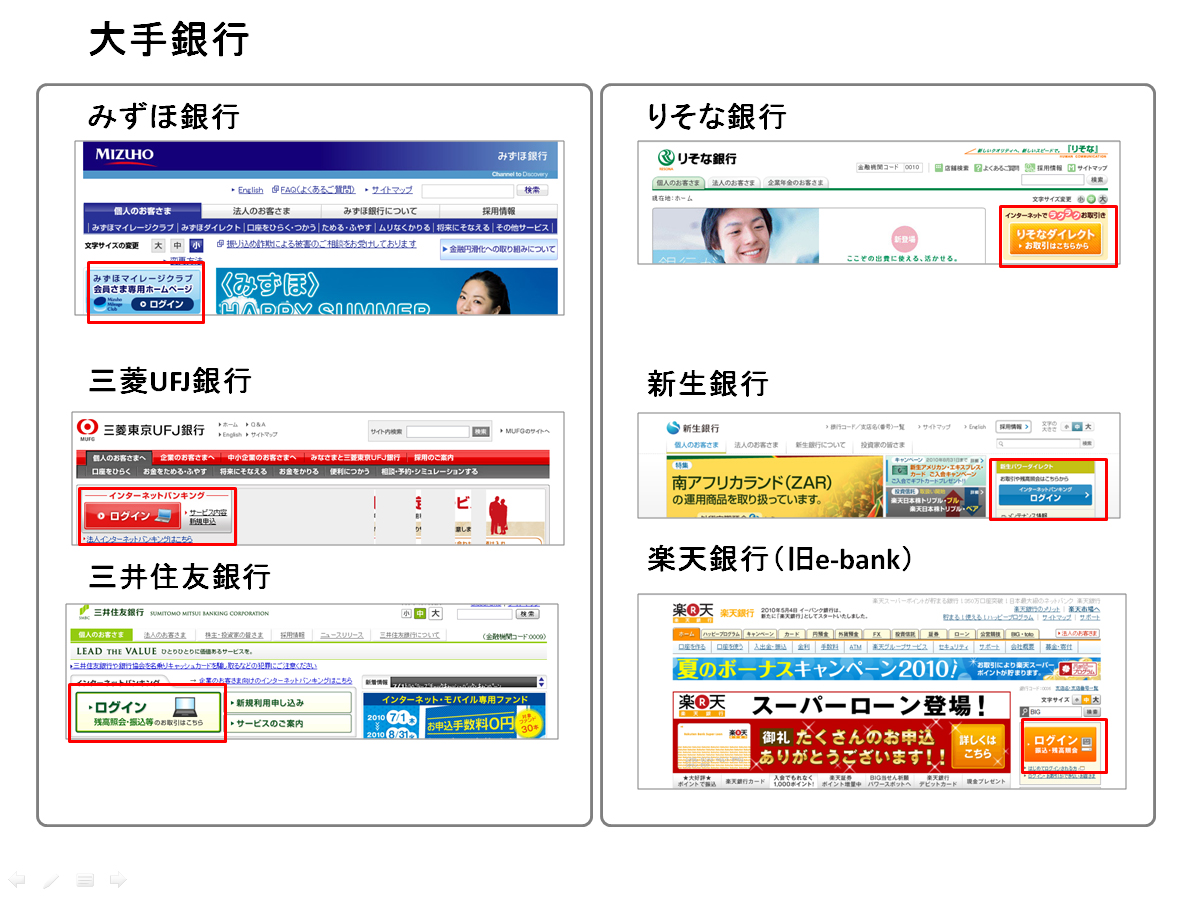Open 新生銀行について tab

point(821,445)
